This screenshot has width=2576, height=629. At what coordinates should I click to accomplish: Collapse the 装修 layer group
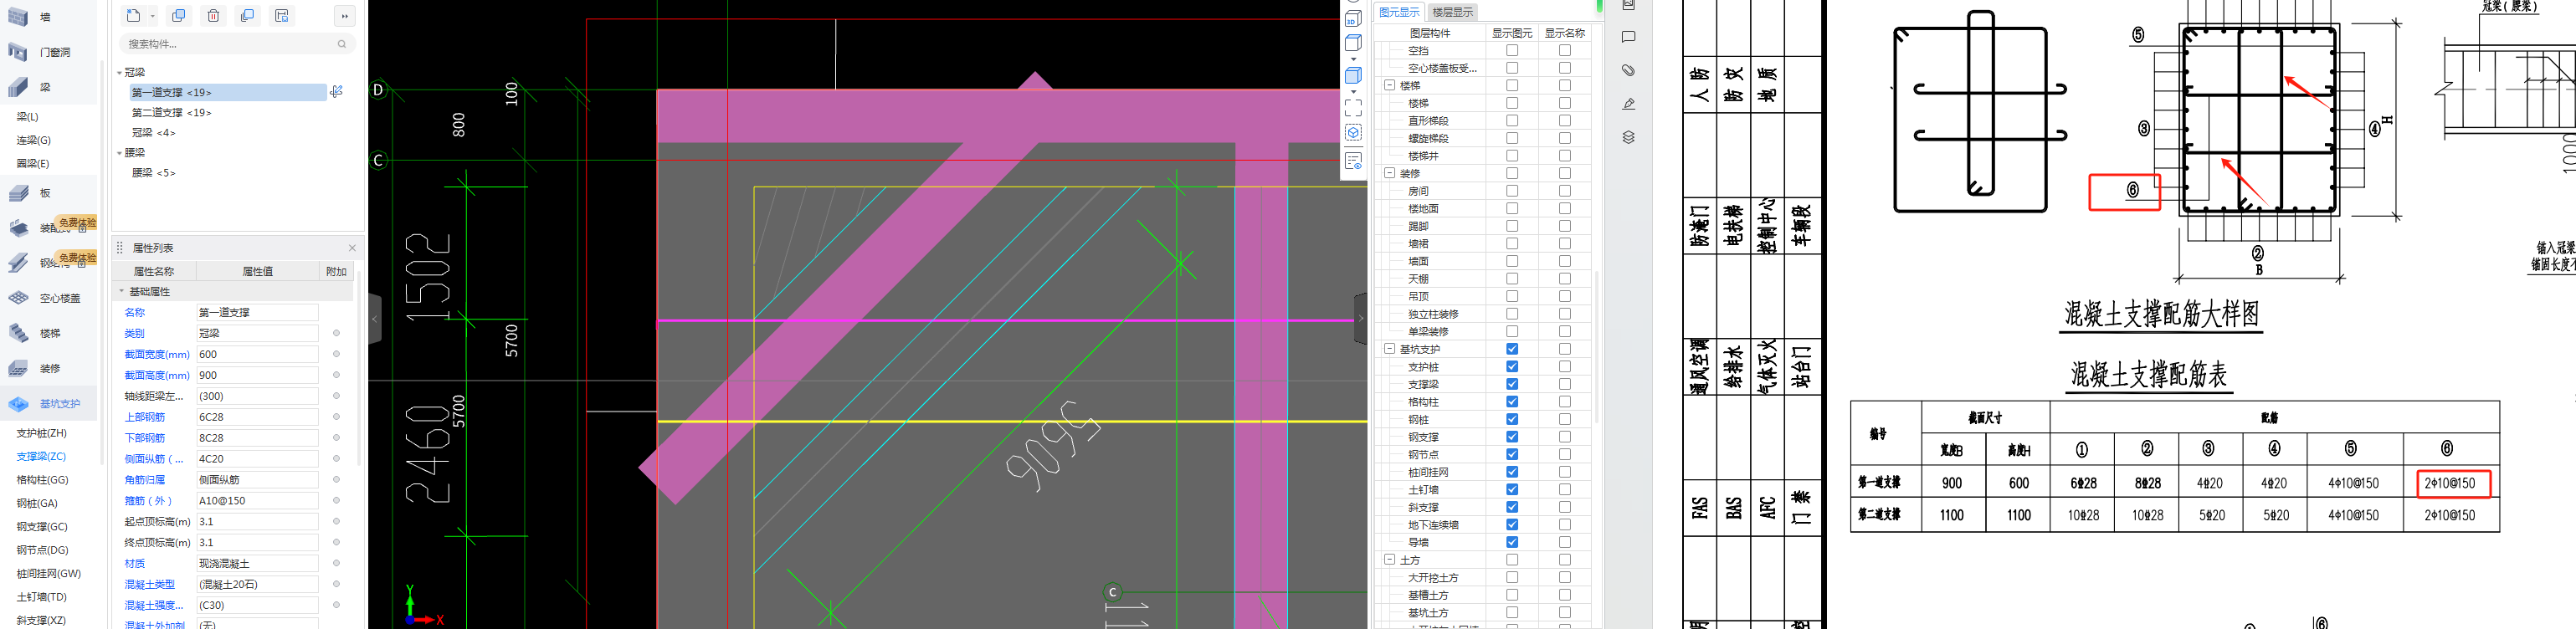click(x=1389, y=173)
